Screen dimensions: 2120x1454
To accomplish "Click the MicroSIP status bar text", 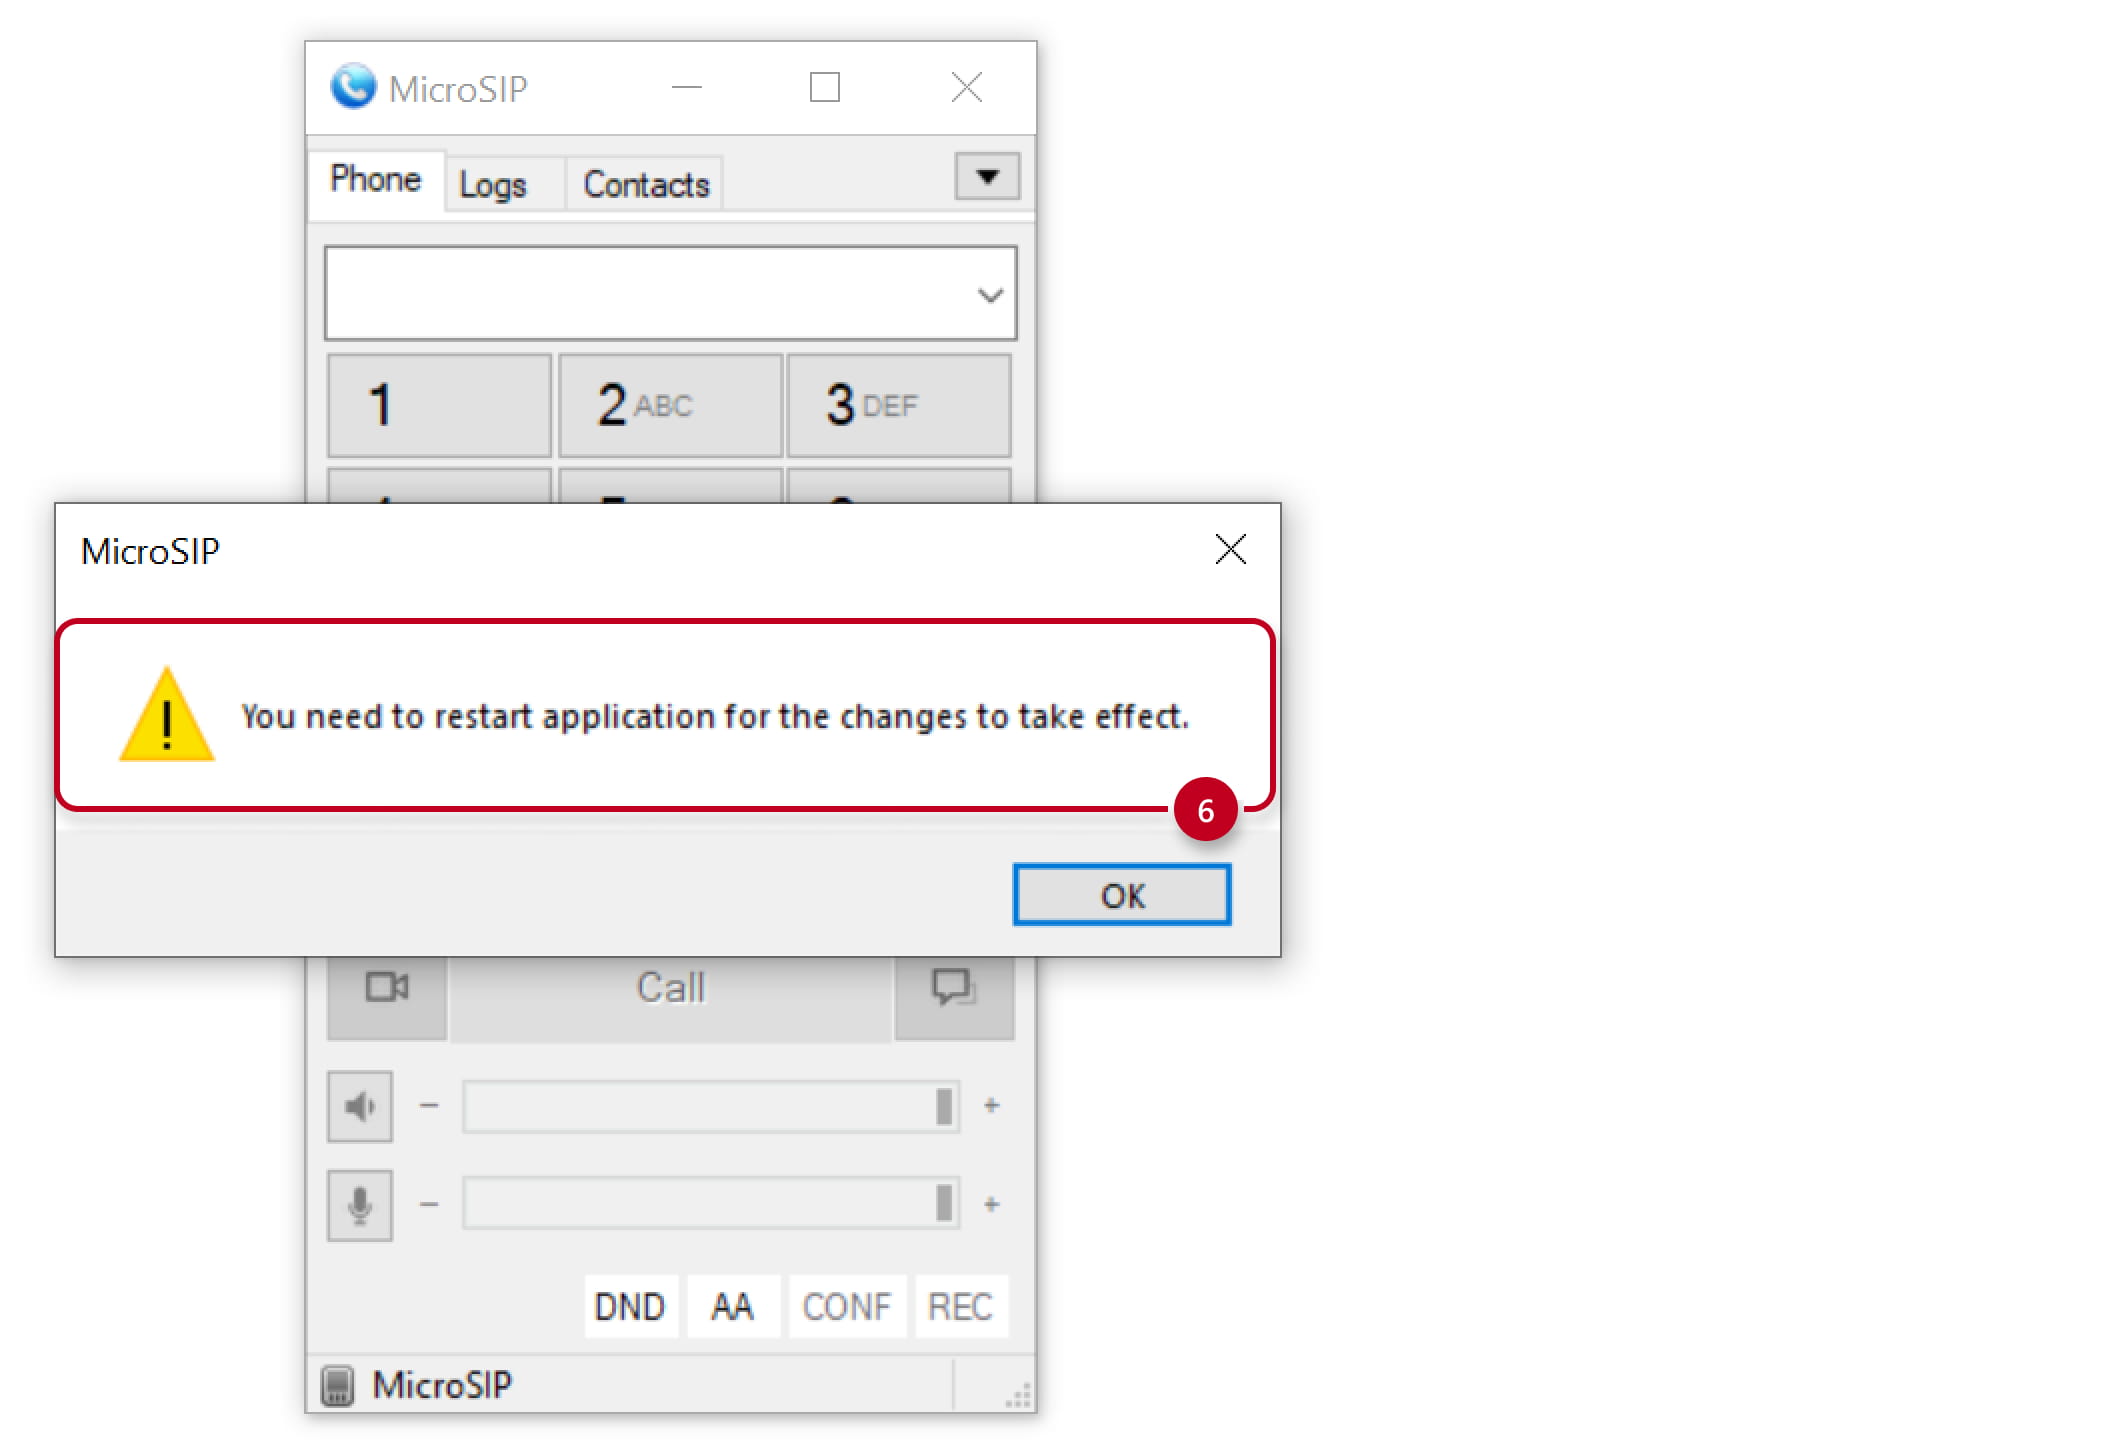I will tap(442, 1385).
